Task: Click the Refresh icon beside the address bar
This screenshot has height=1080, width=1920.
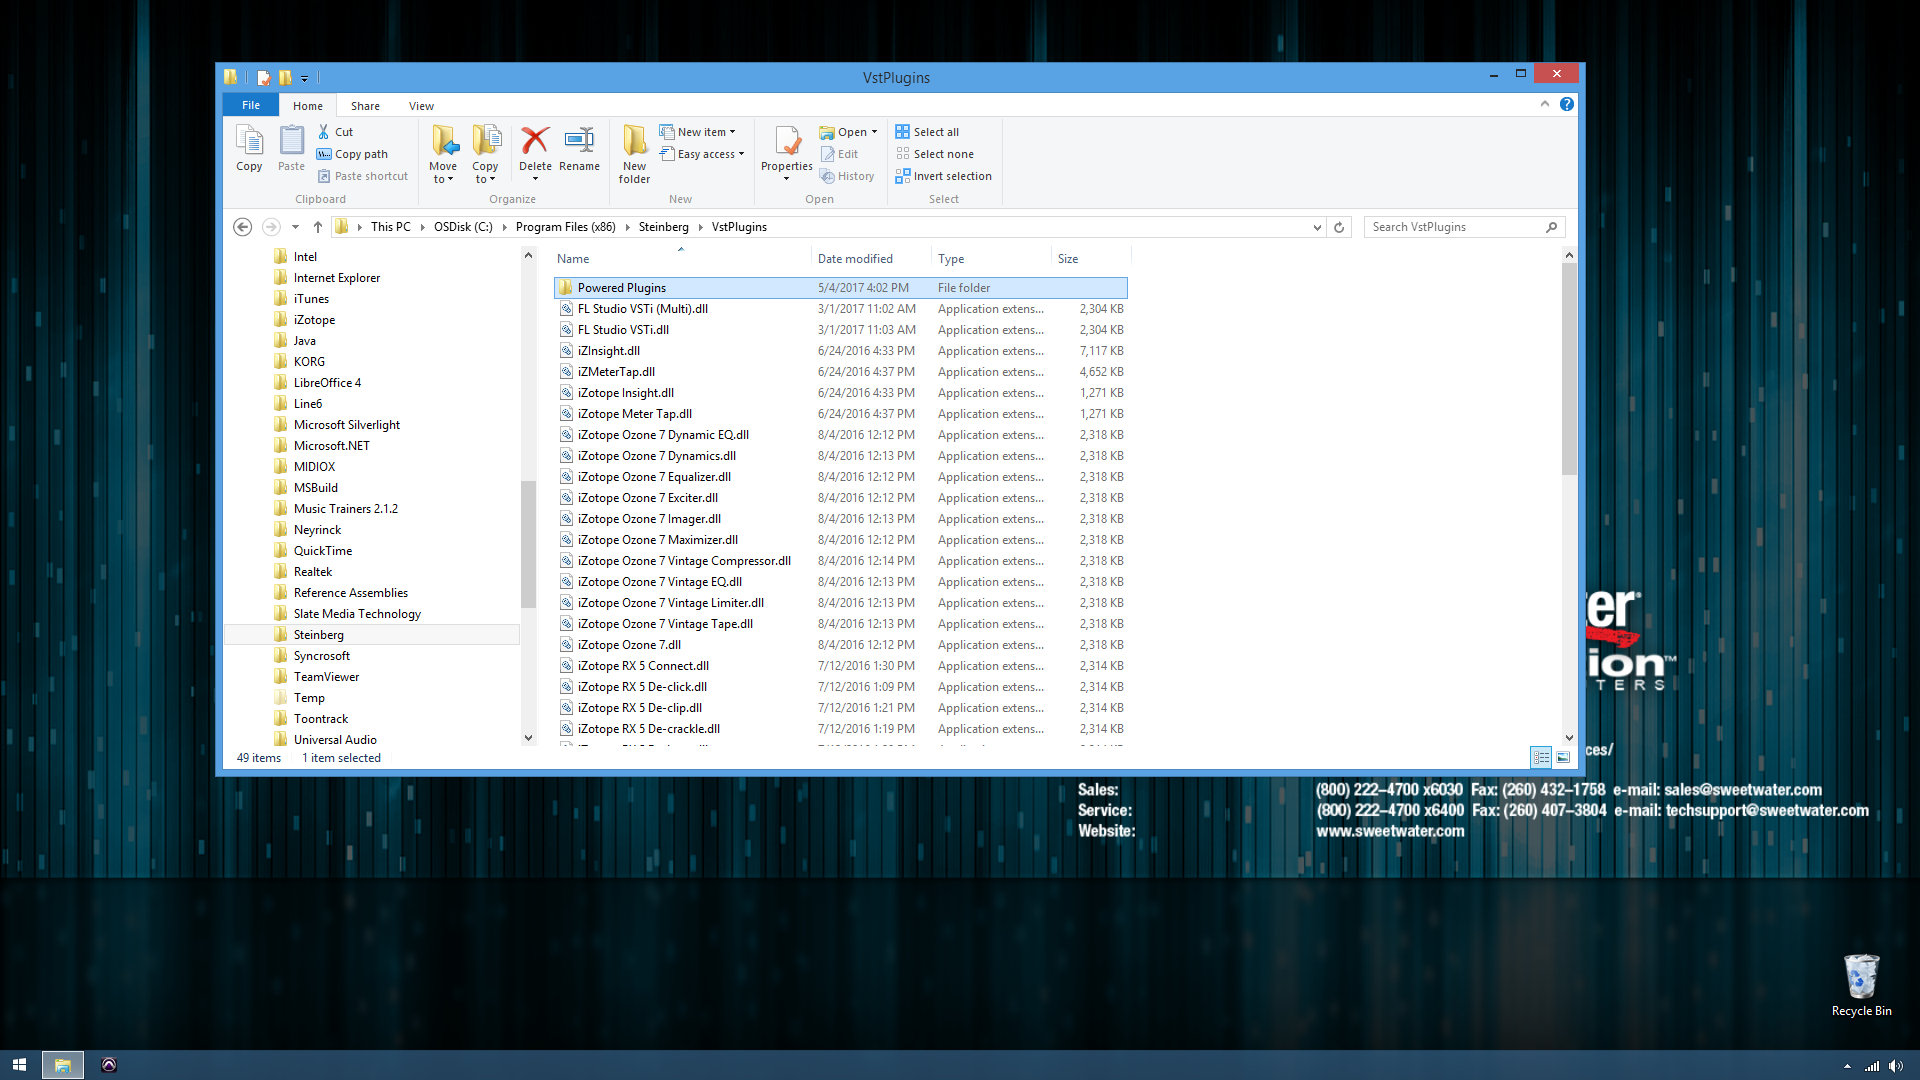Action: 1339,227
